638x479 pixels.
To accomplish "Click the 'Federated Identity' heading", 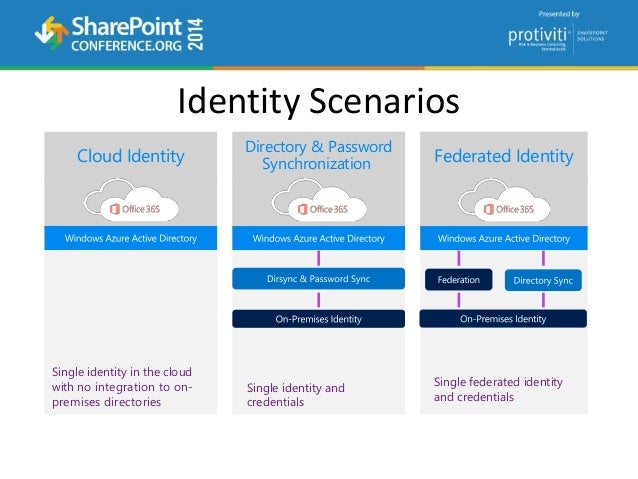I will pos(504,156).
